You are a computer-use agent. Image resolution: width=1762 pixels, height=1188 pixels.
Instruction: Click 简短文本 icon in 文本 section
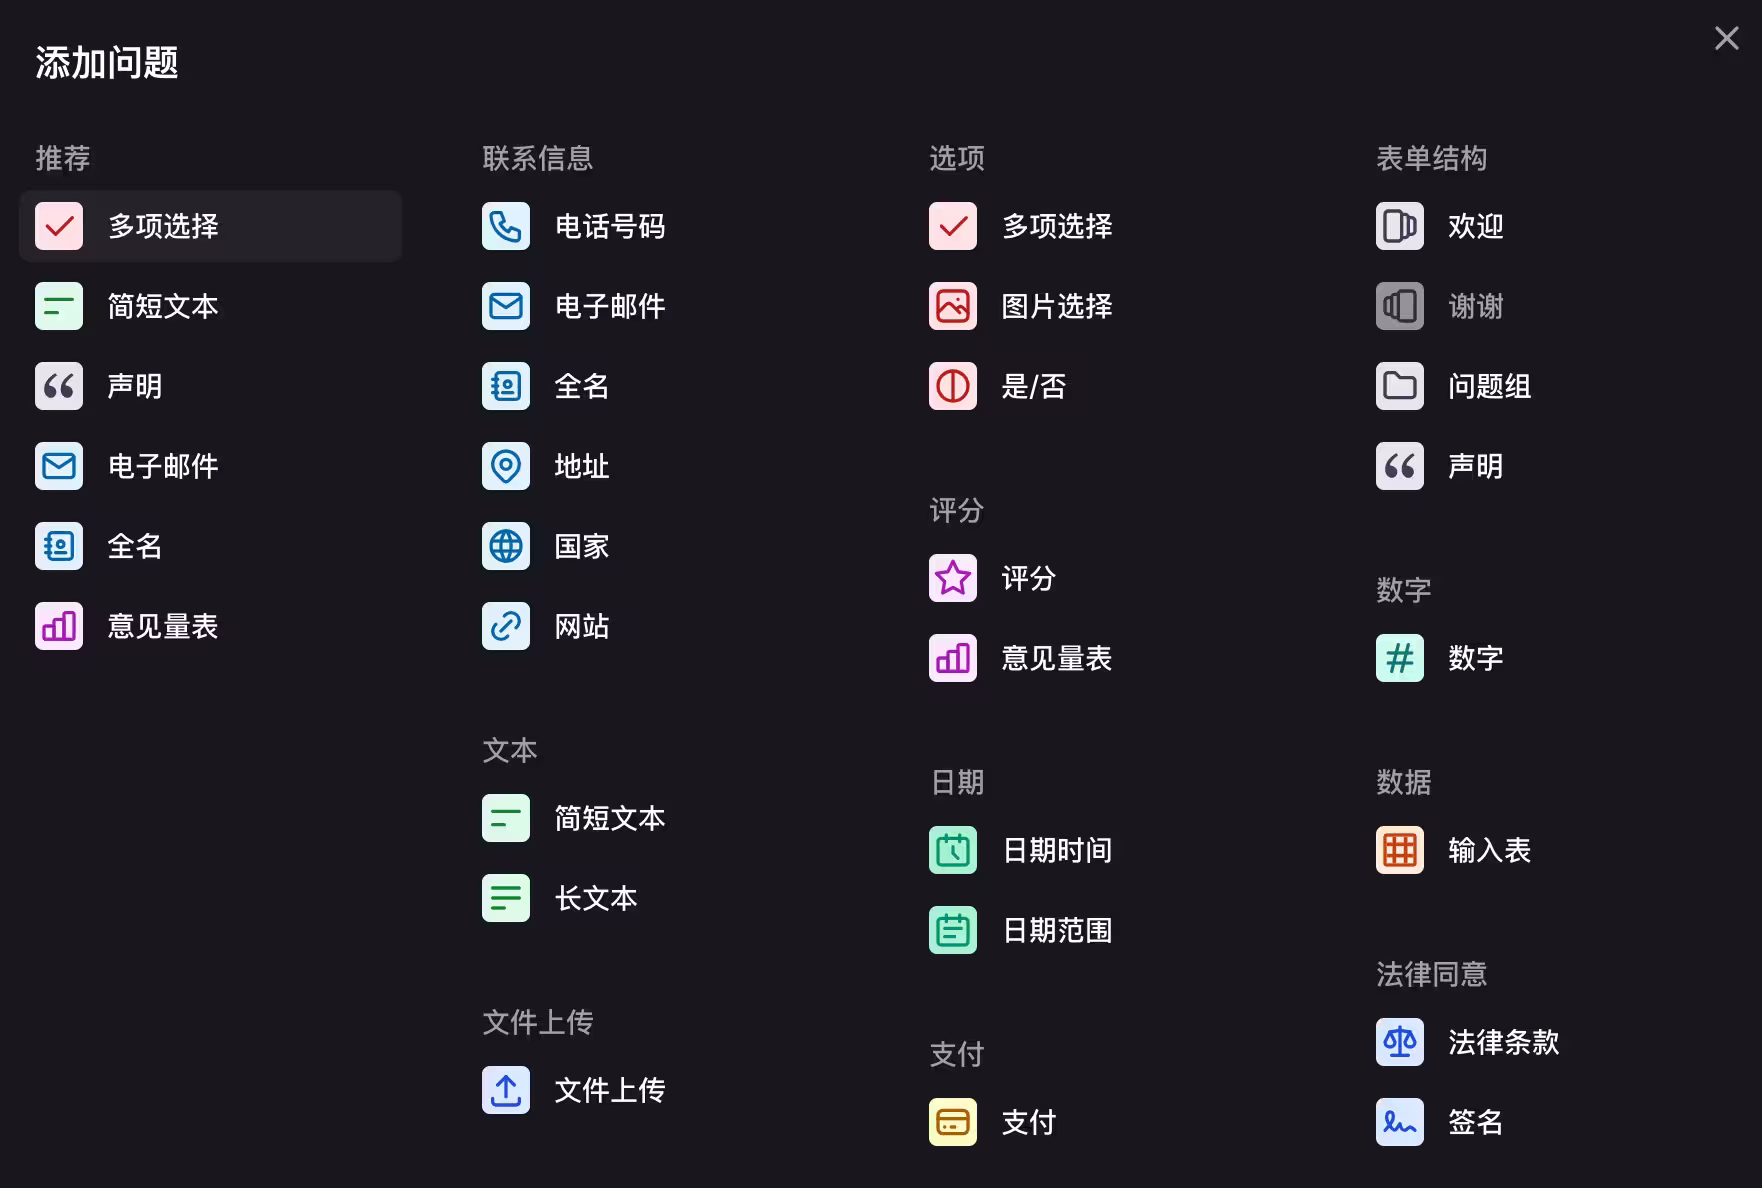506,818
